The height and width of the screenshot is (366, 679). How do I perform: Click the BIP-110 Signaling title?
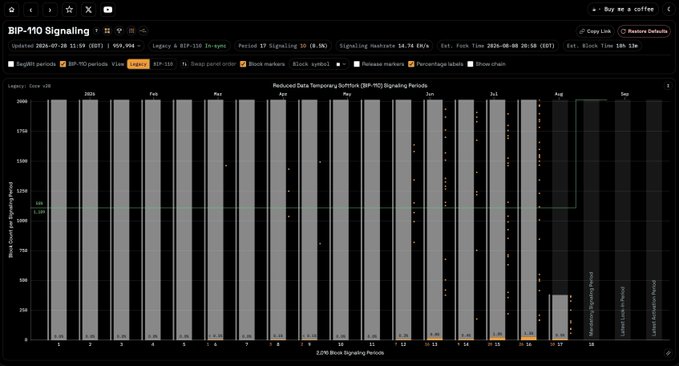(48, 31)
